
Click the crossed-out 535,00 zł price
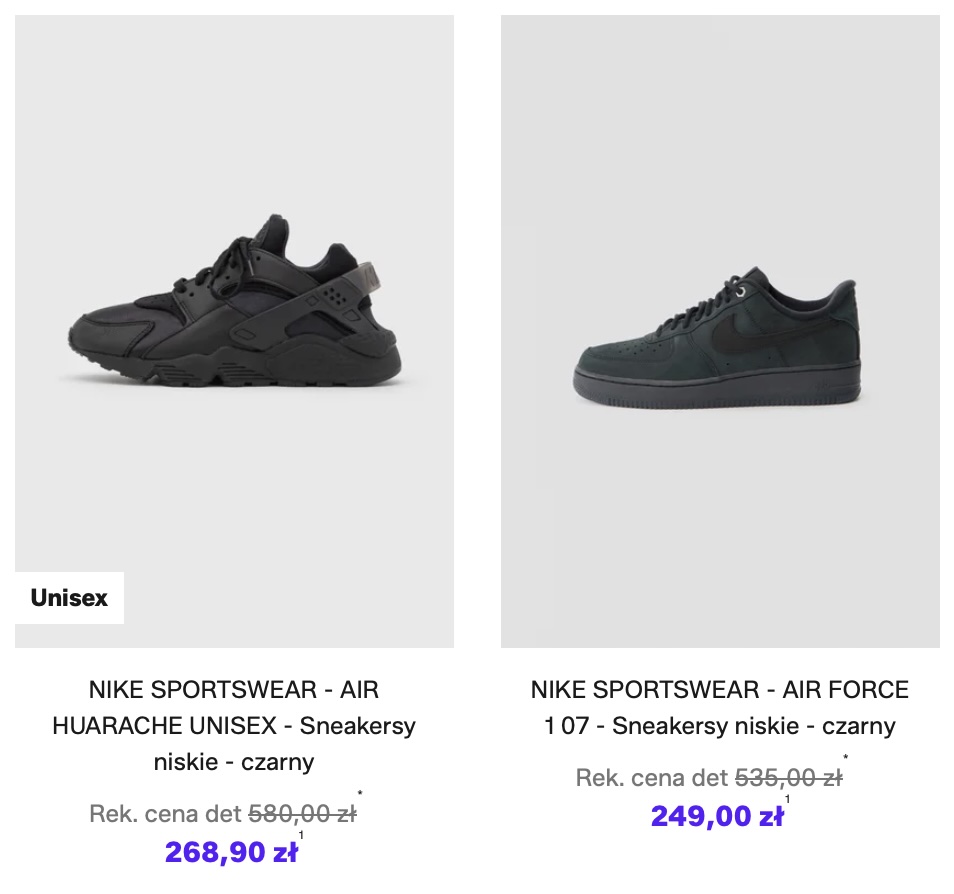(788, 778)
